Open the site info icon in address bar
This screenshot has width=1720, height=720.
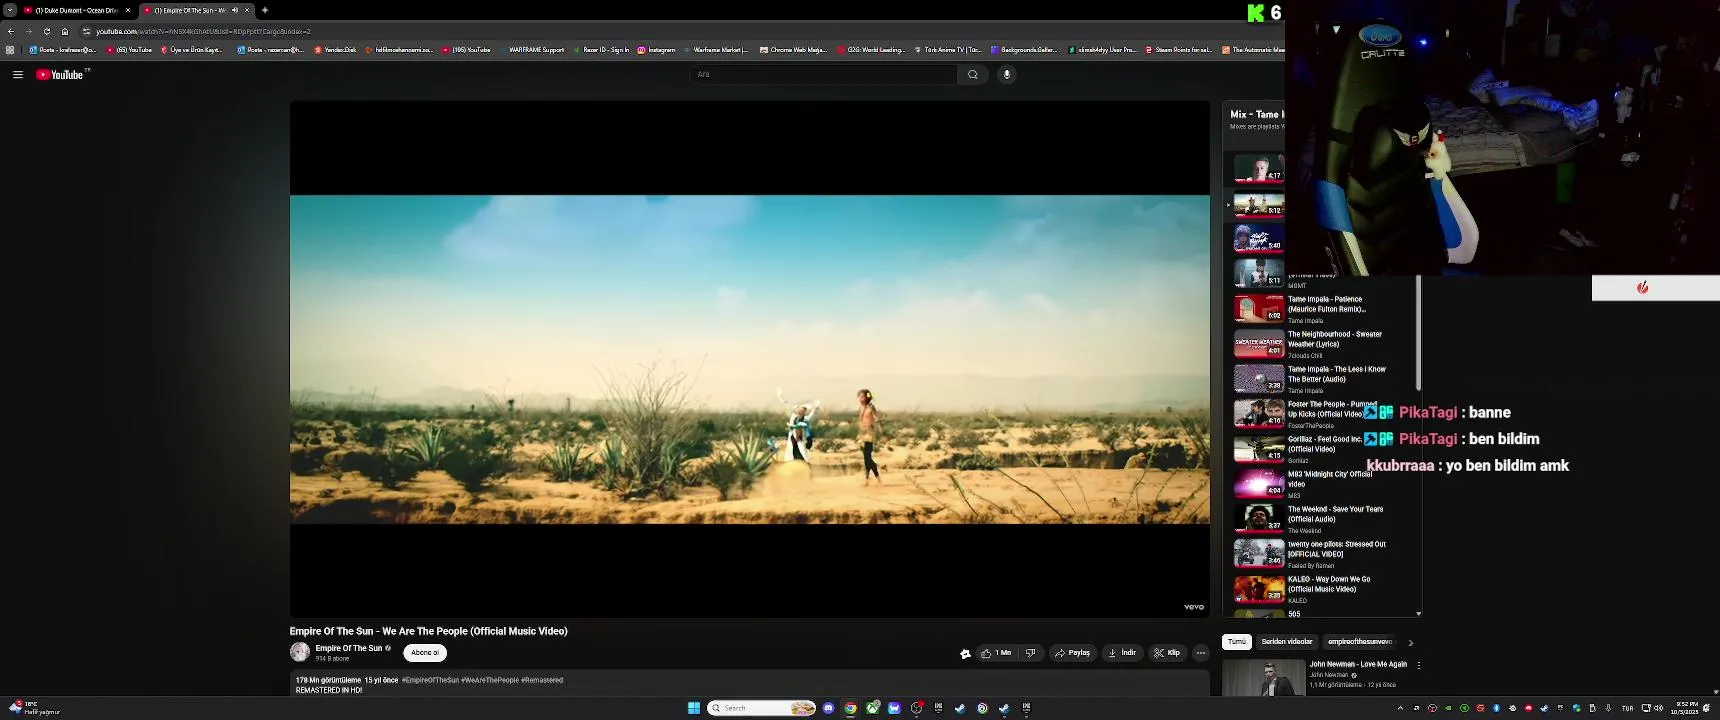86,31
